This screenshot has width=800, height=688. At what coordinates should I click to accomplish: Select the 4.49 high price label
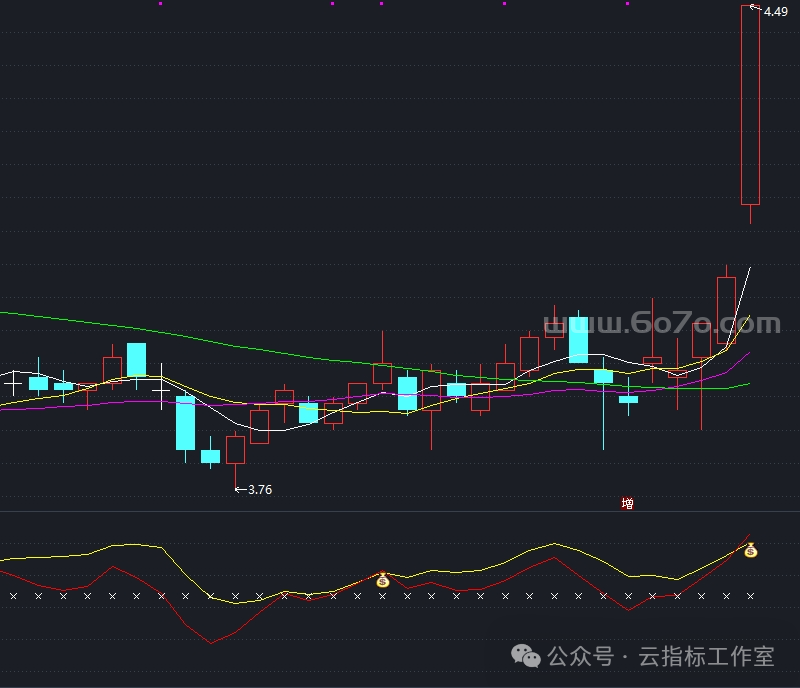(776, 11)
